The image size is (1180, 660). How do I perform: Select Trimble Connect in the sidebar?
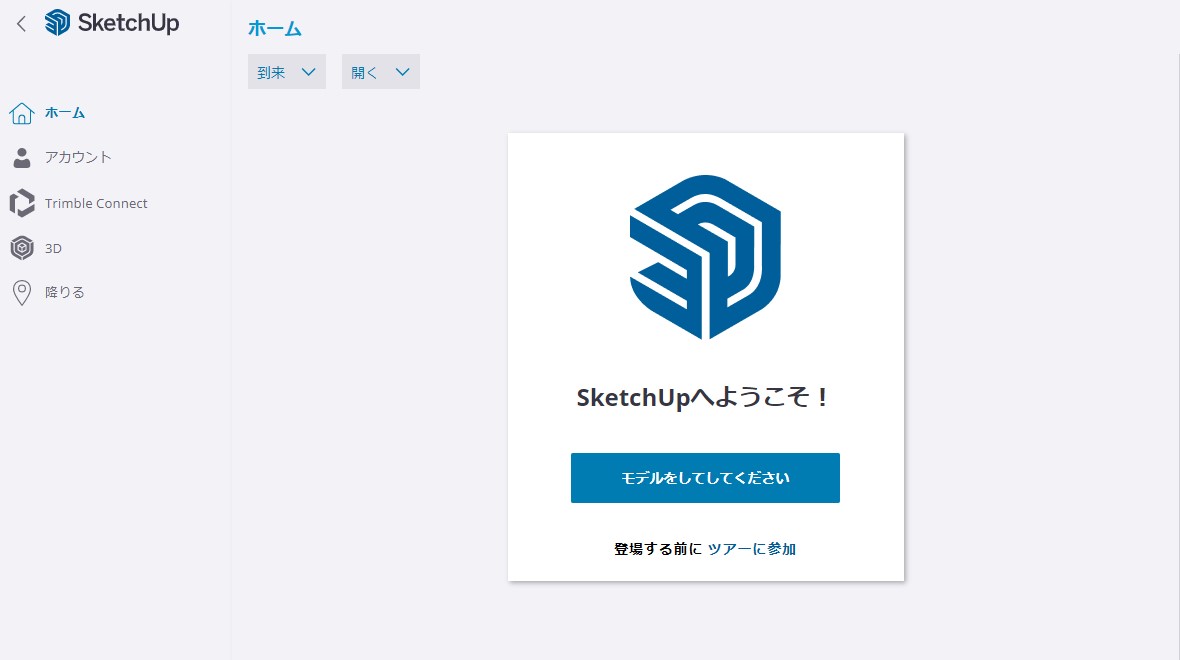coord(96,203)
